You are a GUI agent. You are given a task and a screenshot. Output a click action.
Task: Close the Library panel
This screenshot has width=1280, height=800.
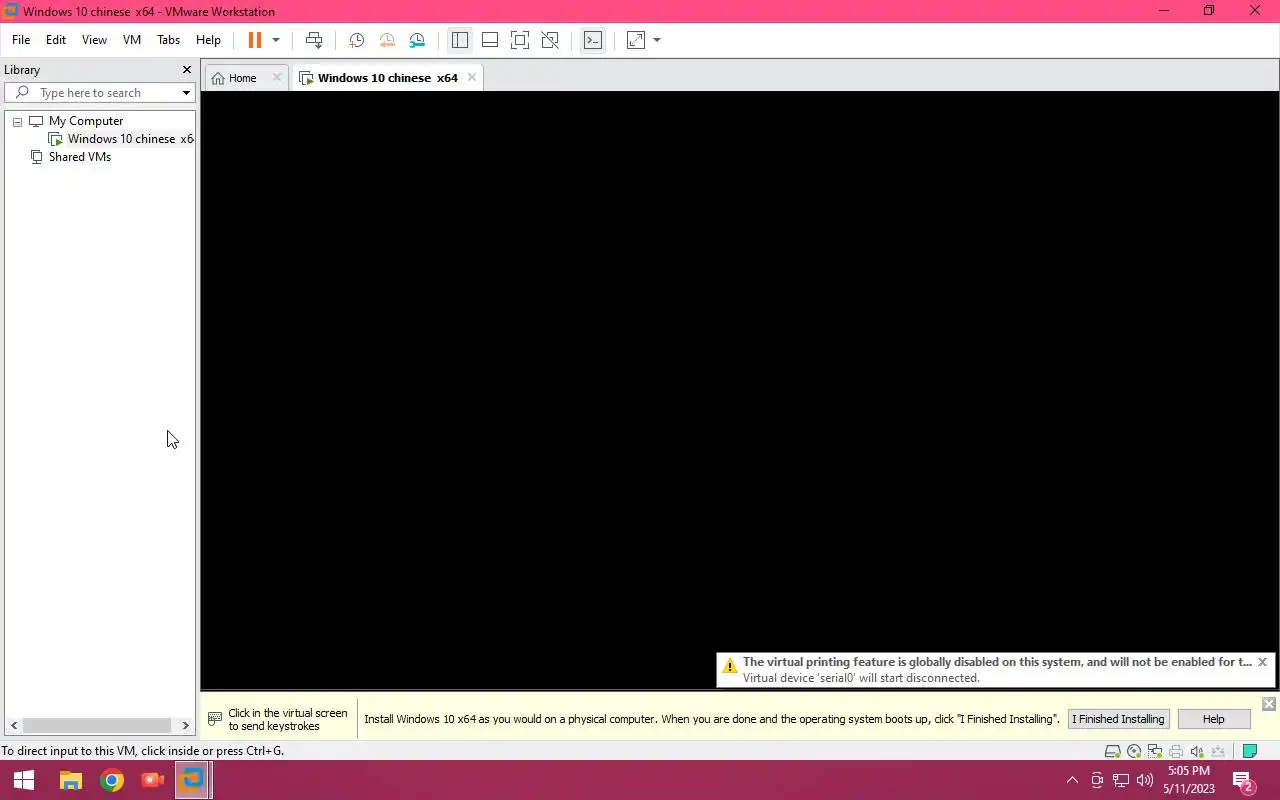(186, 70)
